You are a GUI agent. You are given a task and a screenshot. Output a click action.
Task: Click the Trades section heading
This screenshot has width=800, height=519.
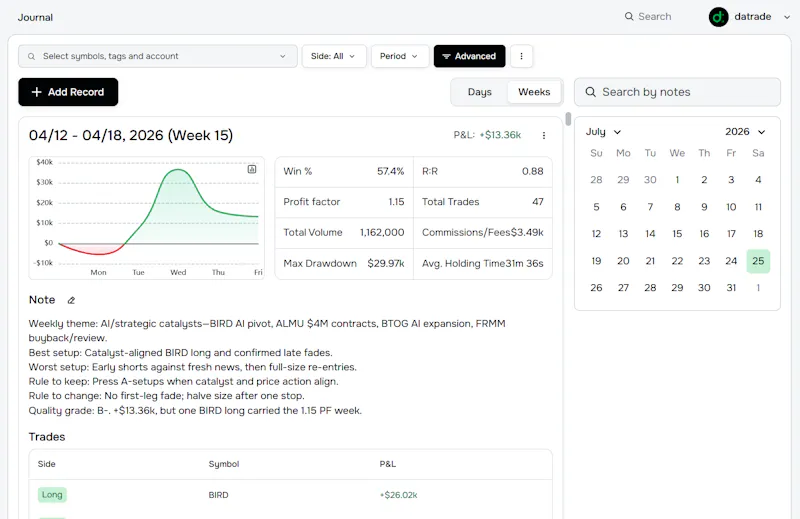click(47, 437)
